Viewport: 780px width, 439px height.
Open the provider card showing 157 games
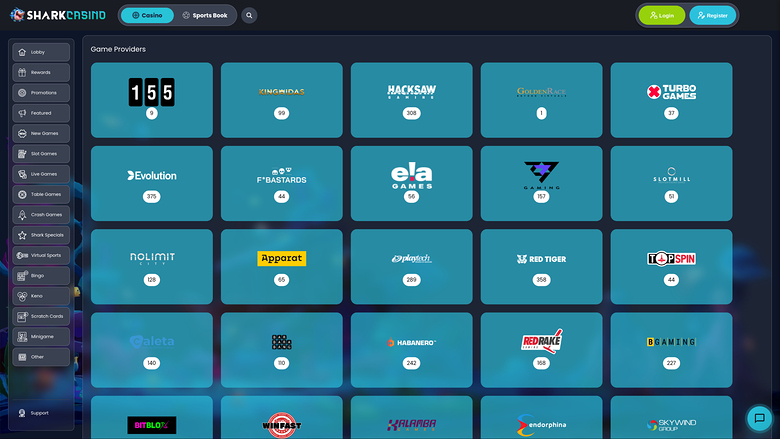pyautogui.click(x=541, y=183)
